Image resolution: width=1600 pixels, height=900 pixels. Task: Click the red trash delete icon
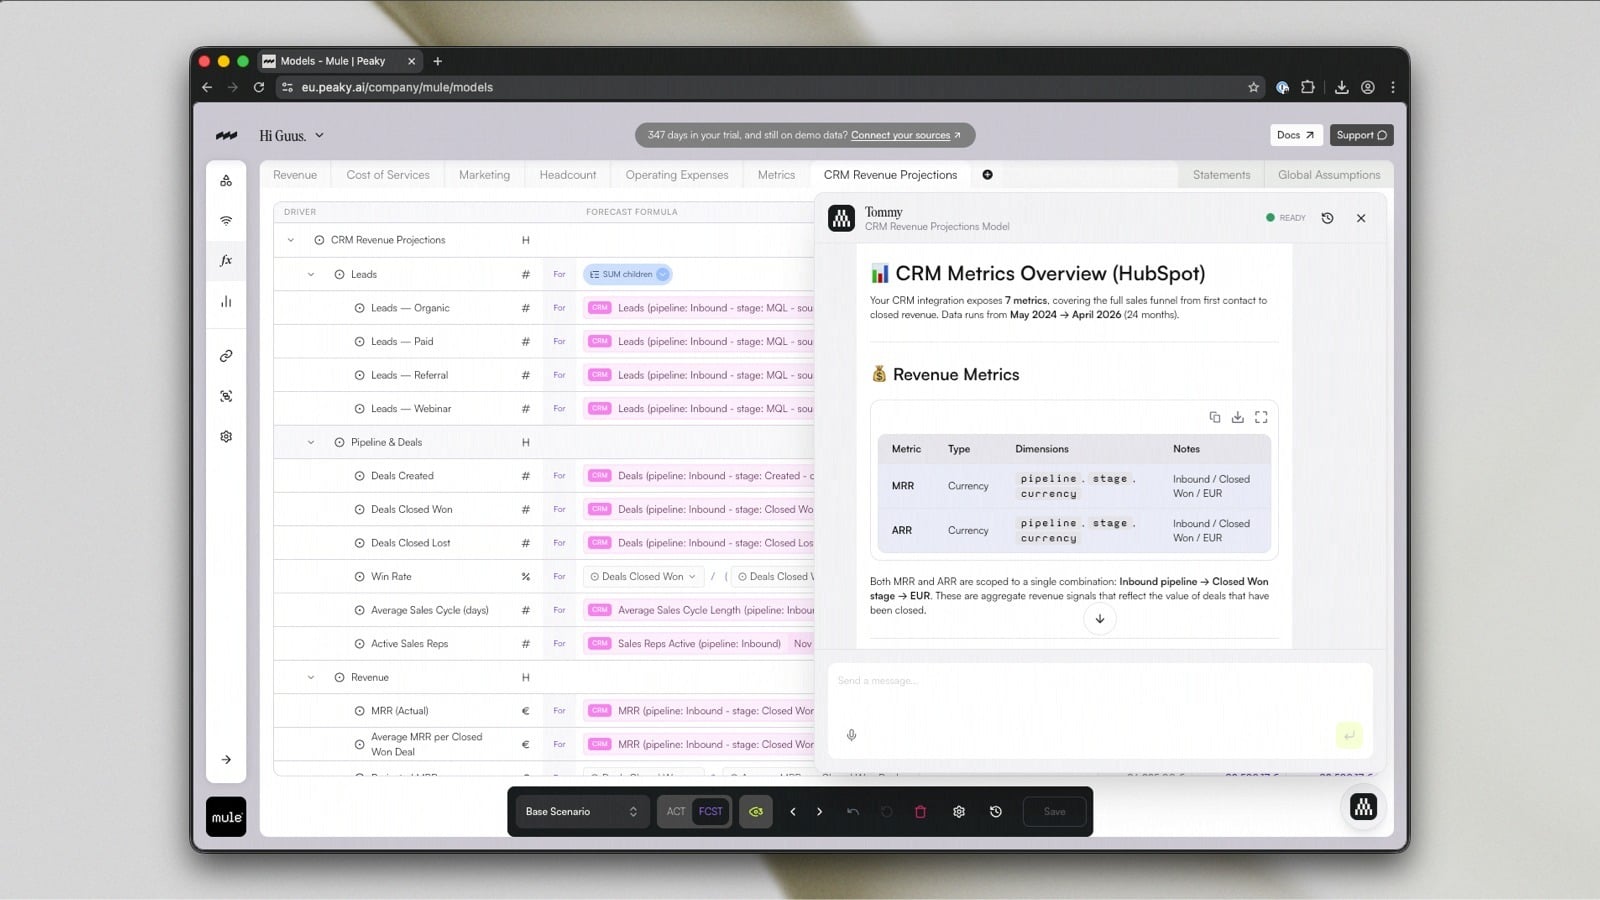920,812
